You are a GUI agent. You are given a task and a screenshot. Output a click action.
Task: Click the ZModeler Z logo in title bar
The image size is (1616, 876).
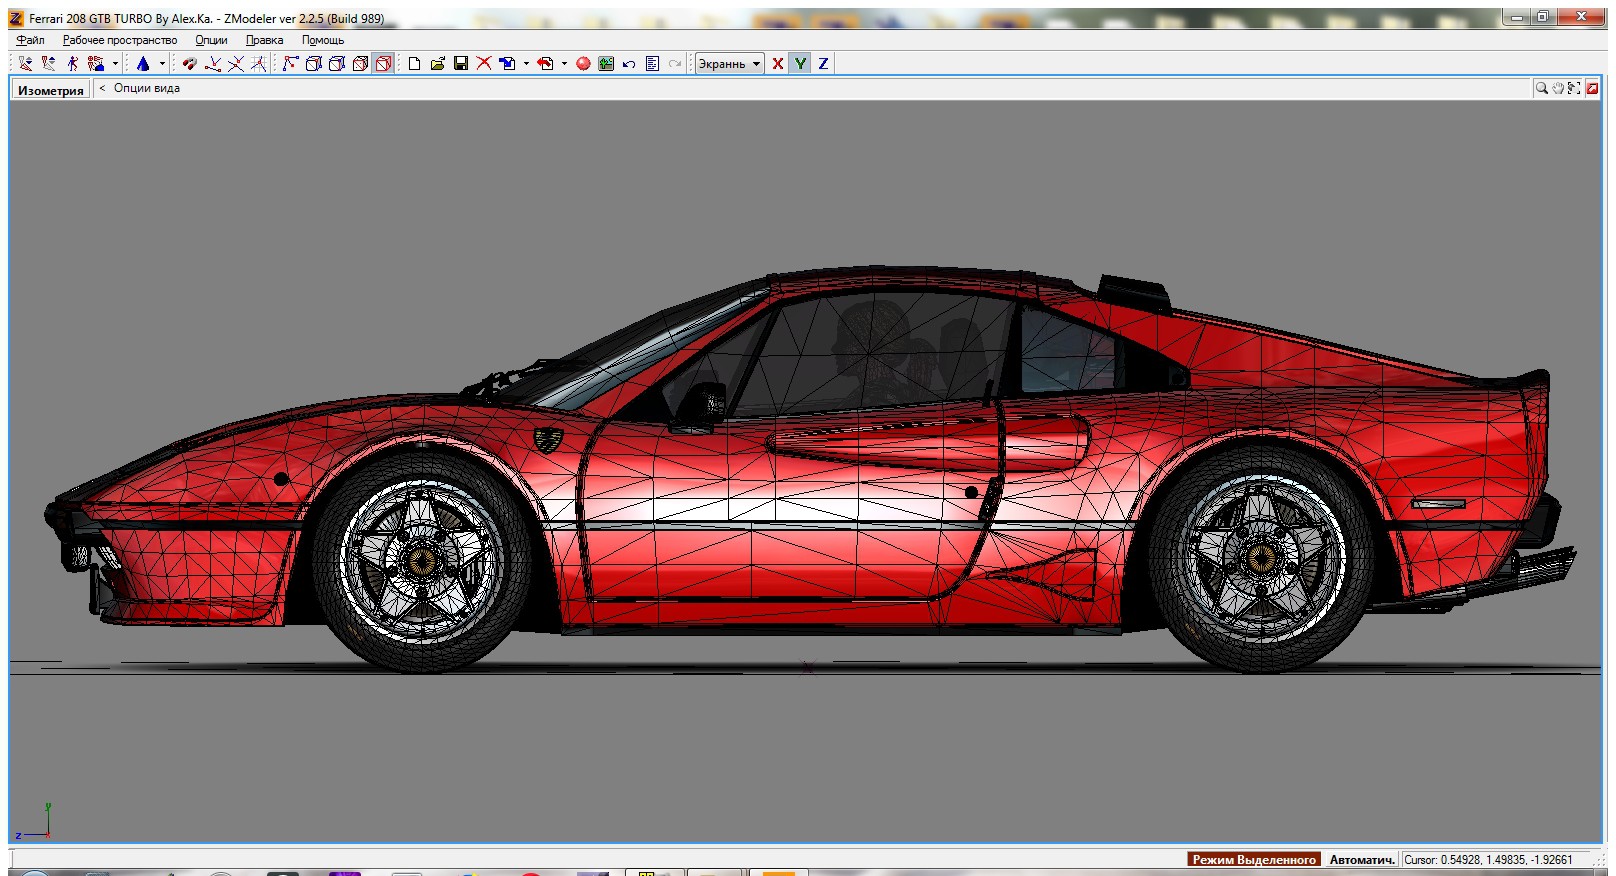[x=16, y=18]
